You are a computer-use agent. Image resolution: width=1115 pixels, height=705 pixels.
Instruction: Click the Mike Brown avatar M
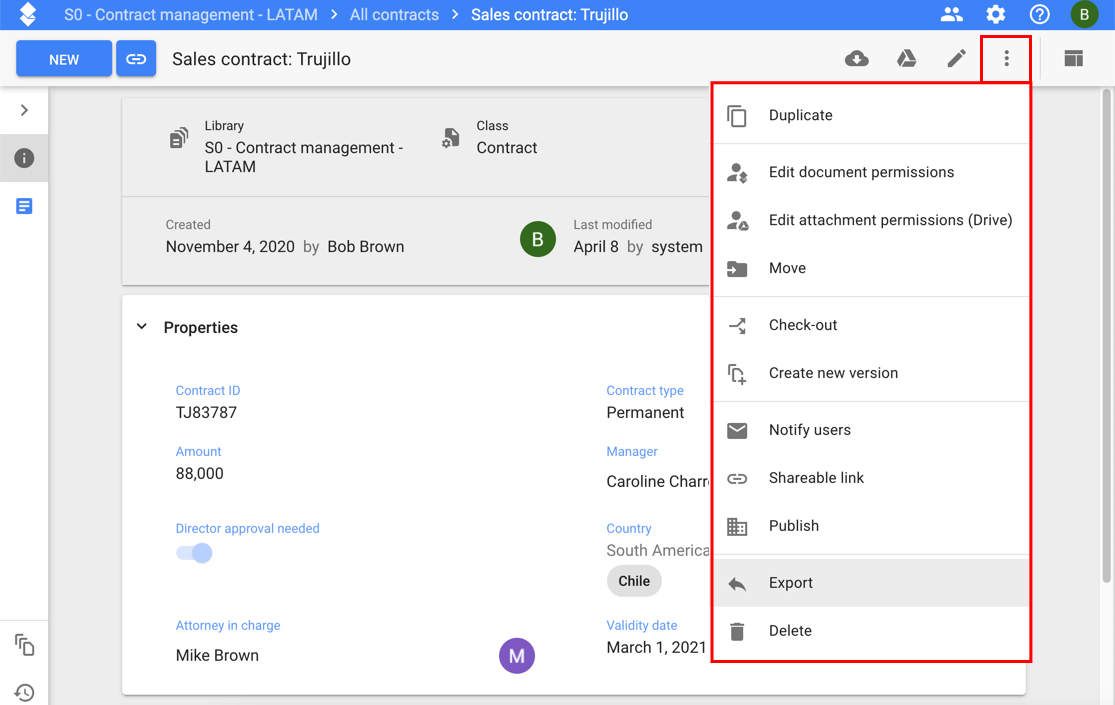coord(517,656)
